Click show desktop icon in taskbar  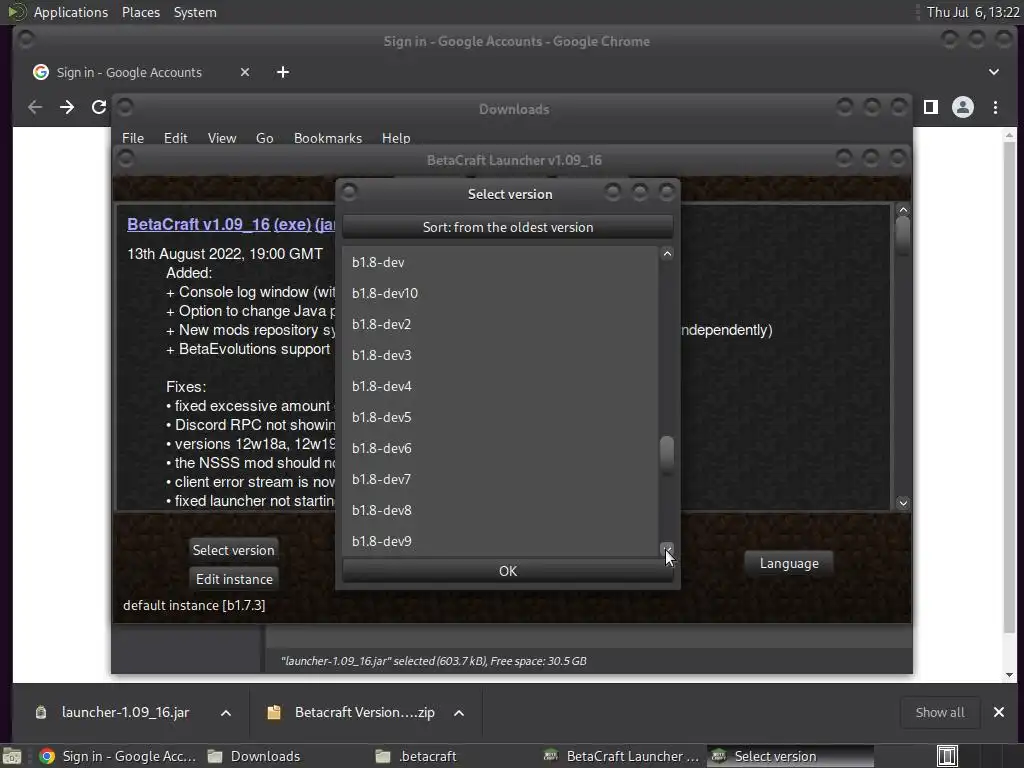[12, 756]
